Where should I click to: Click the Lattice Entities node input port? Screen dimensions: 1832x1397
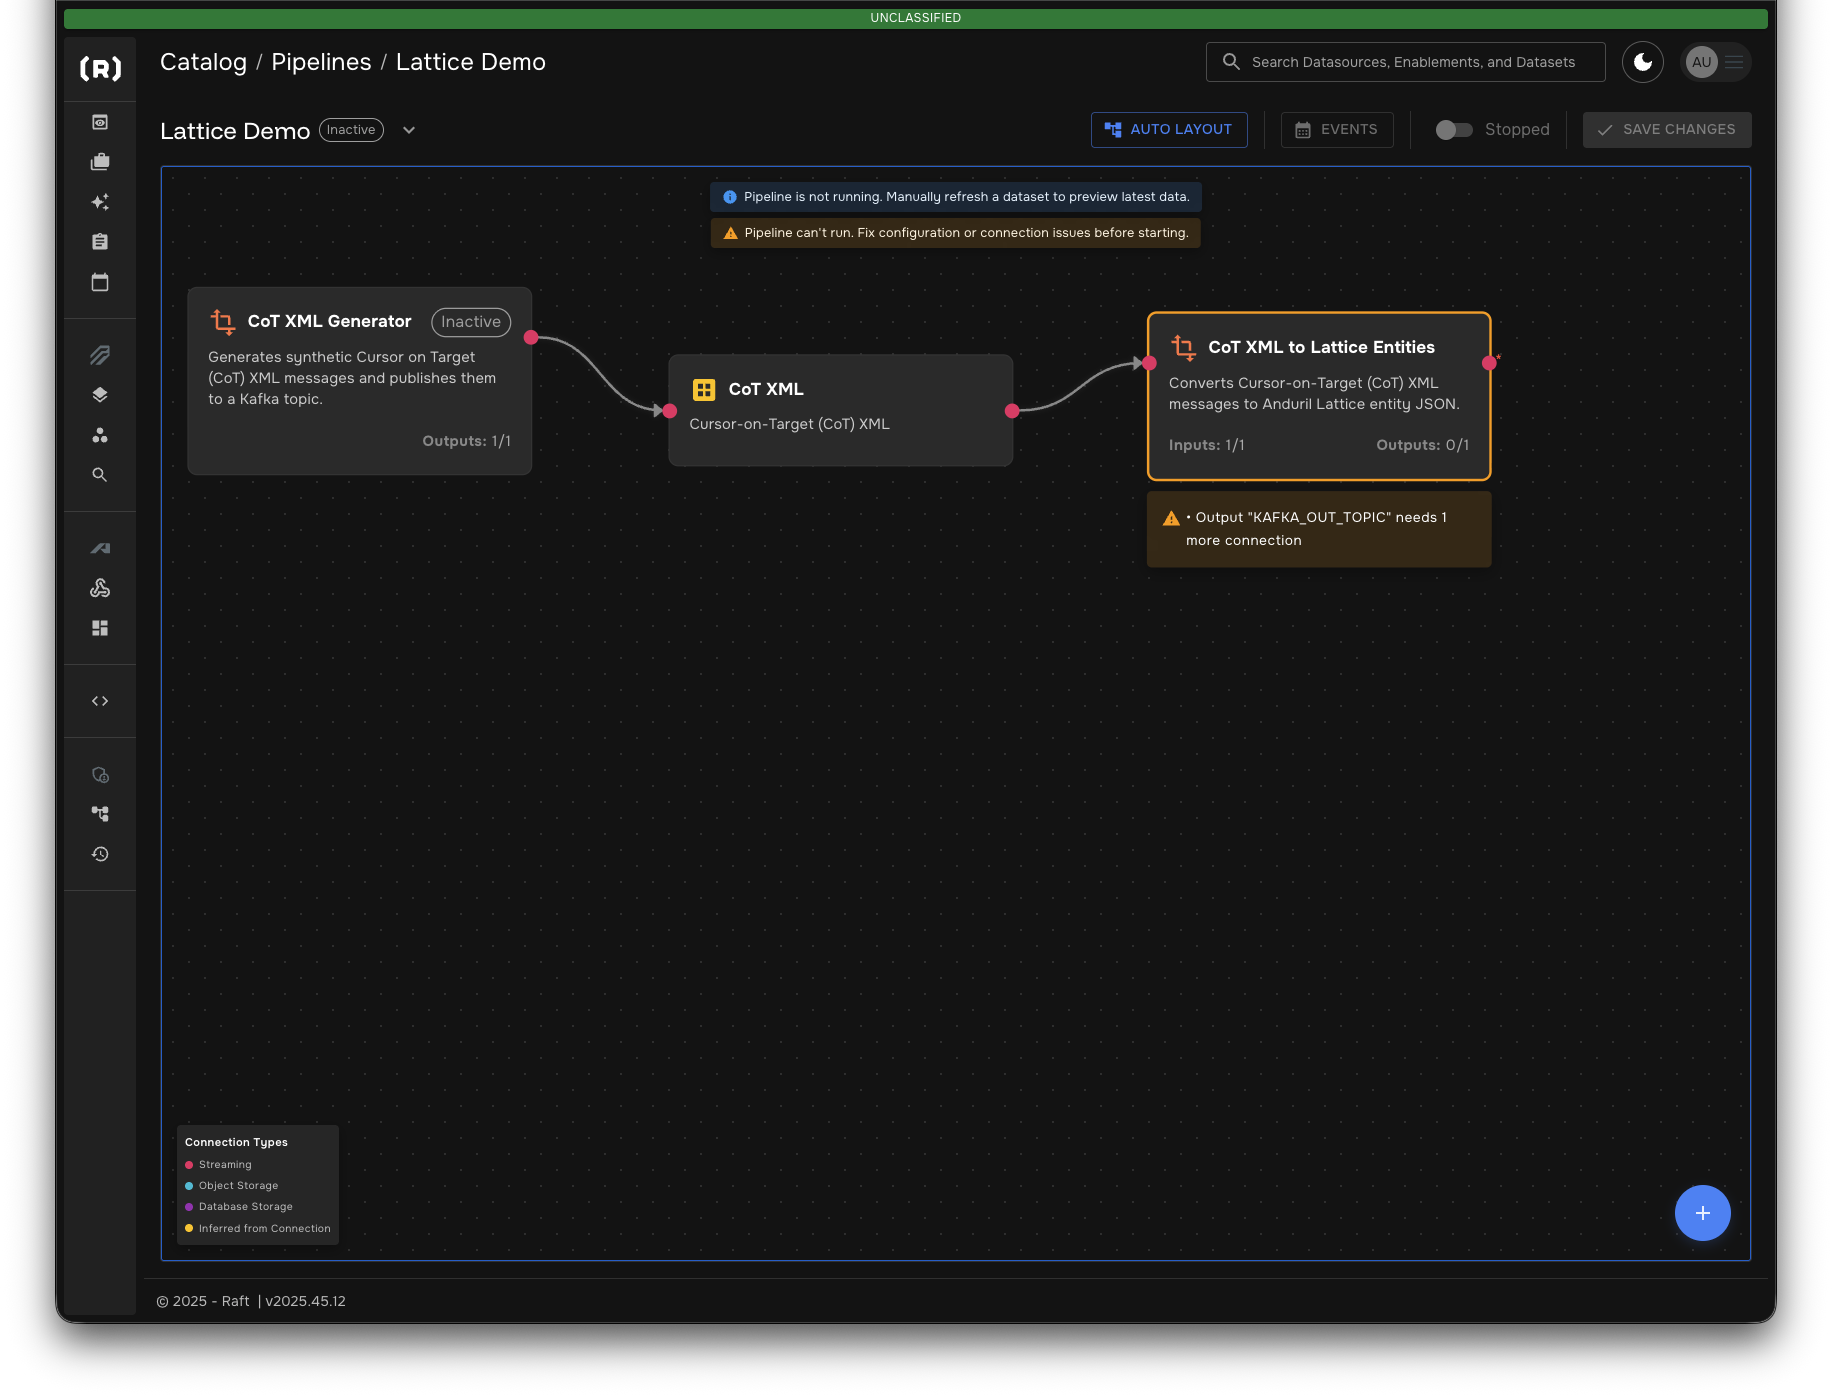click(1150, 363)
